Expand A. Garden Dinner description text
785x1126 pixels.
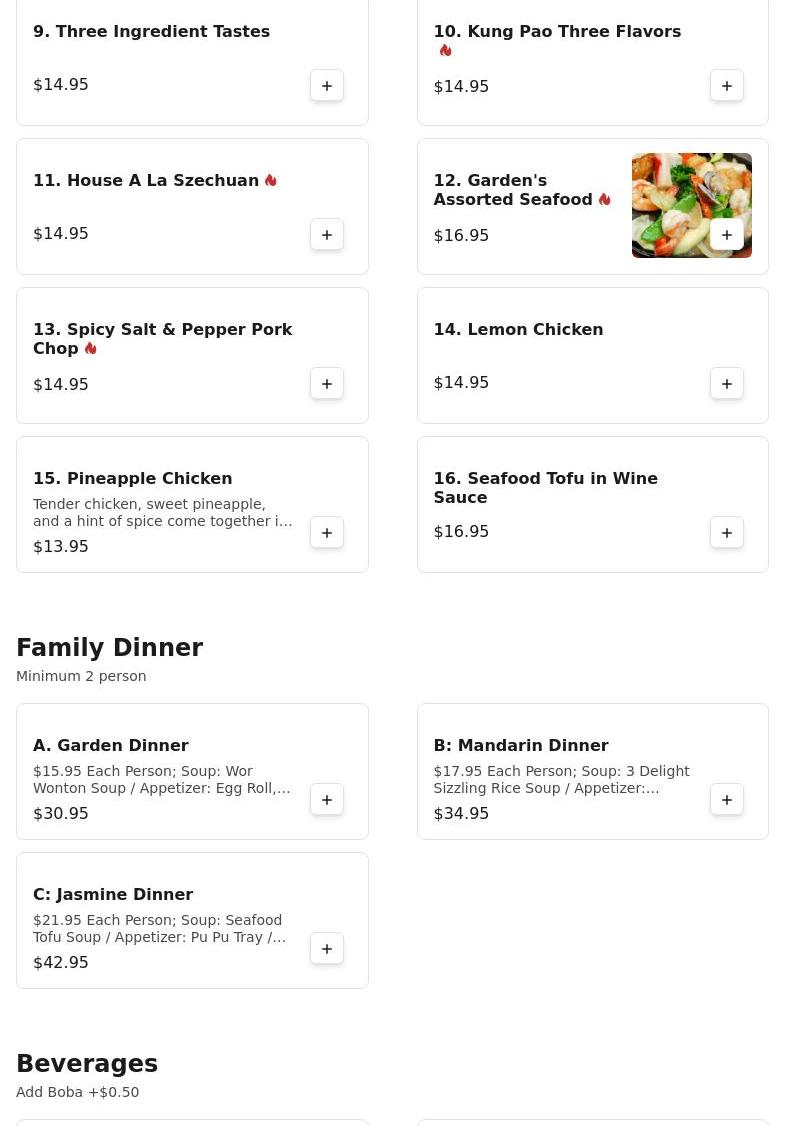[162, 780]
